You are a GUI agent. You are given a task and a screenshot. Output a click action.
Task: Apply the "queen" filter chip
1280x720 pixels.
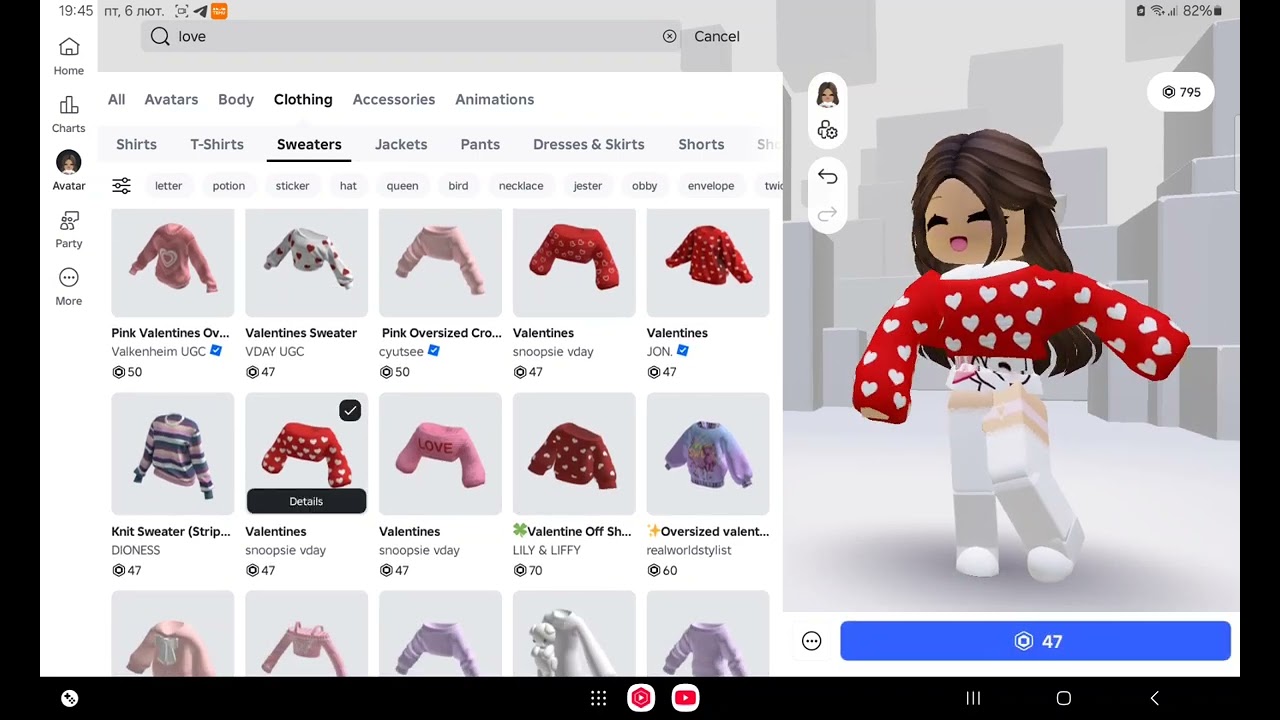402,185
